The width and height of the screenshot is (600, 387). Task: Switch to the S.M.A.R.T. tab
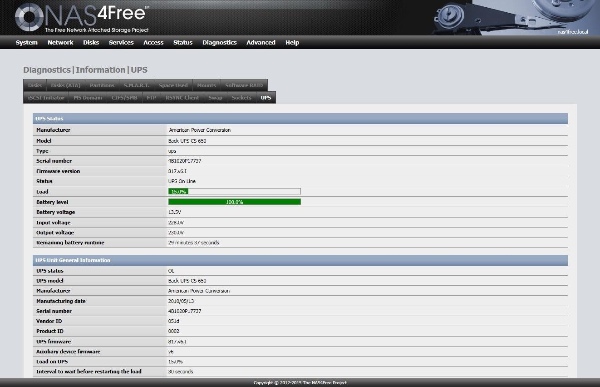(137, 85)
